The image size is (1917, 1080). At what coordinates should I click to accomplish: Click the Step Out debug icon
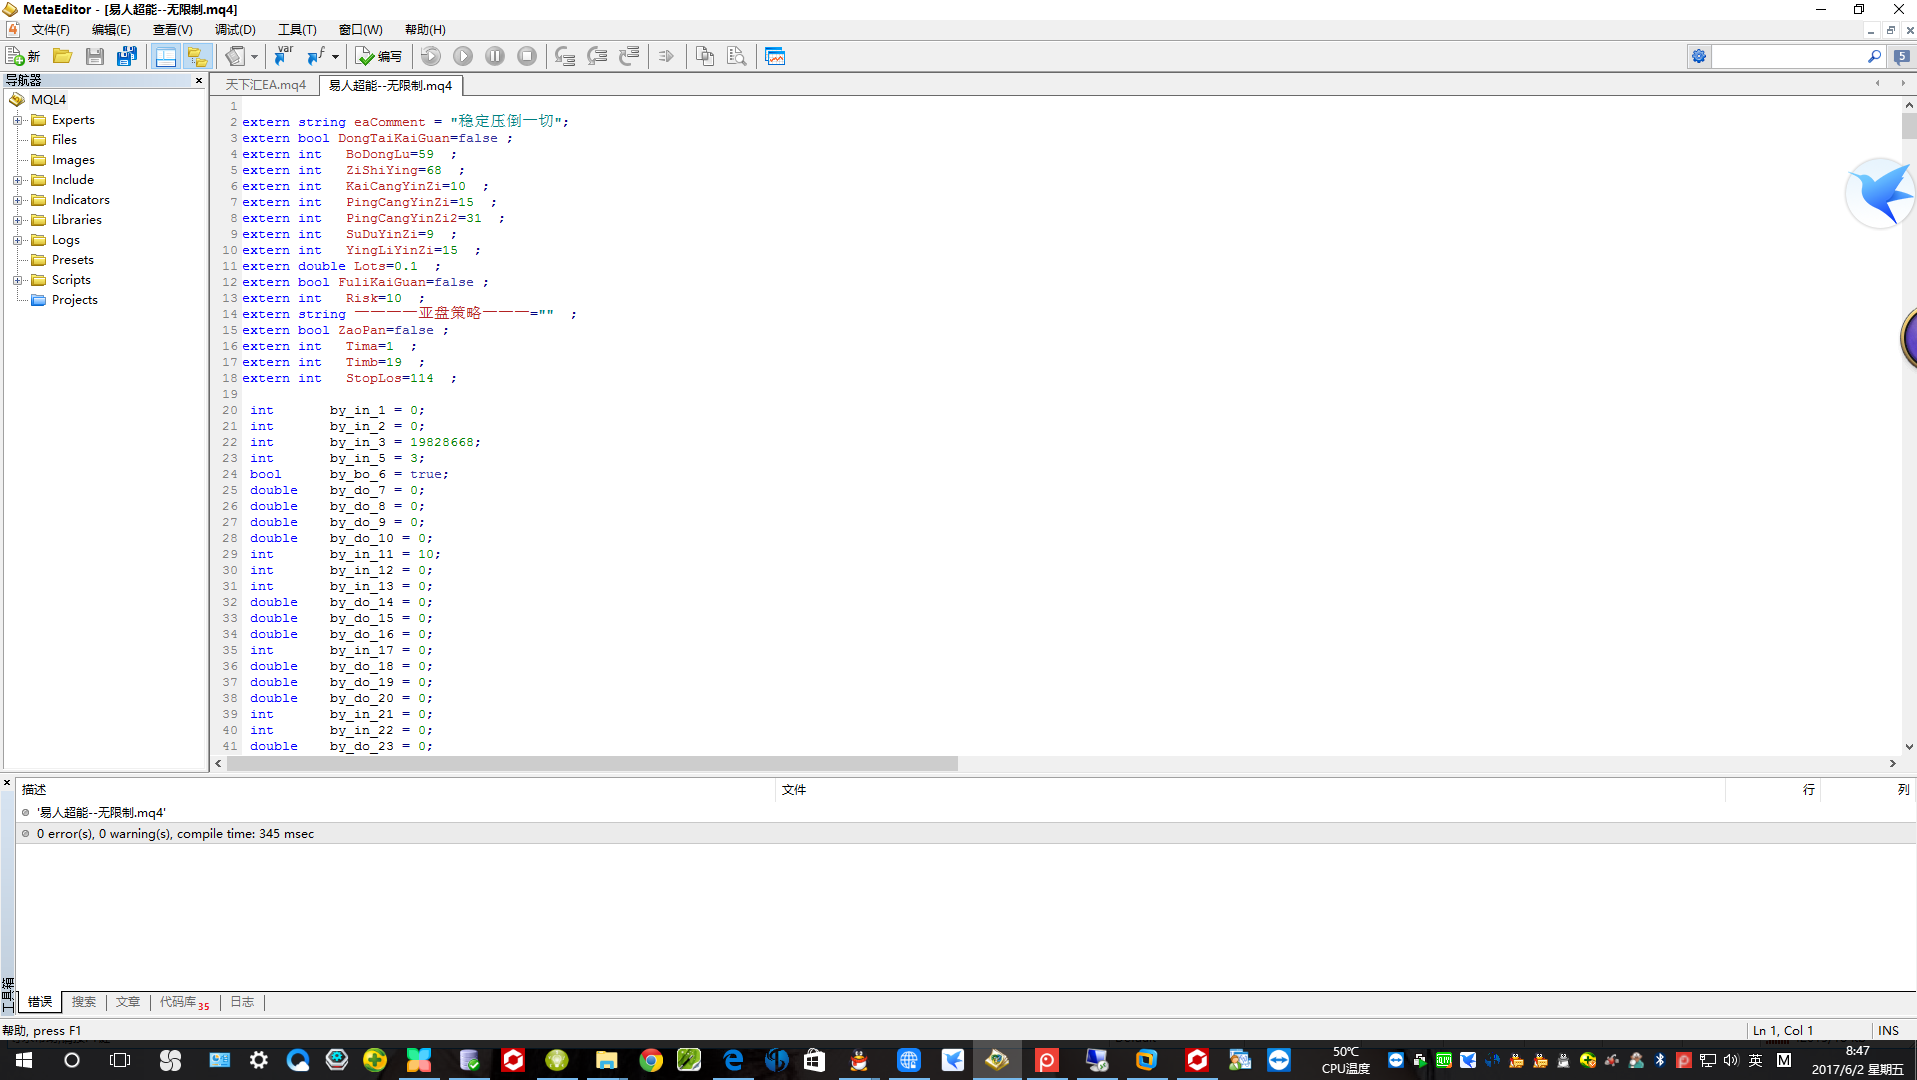pyautogui.click(x=629, y=56)
